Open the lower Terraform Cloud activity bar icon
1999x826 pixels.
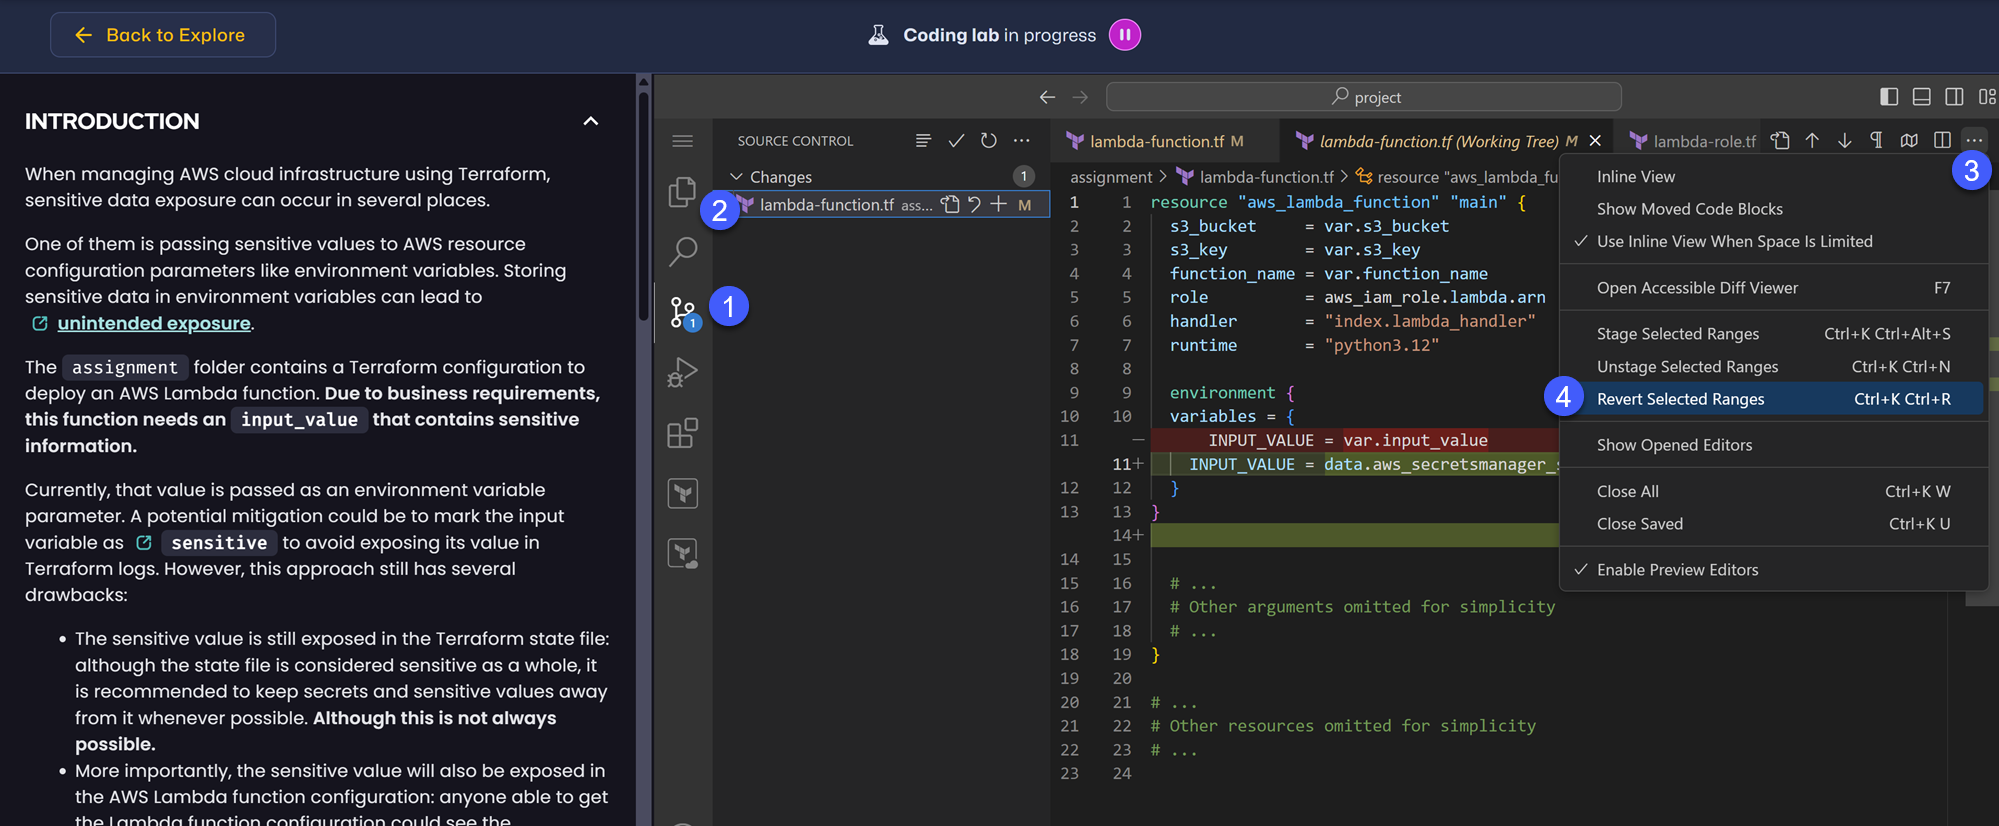click(683, 553)
